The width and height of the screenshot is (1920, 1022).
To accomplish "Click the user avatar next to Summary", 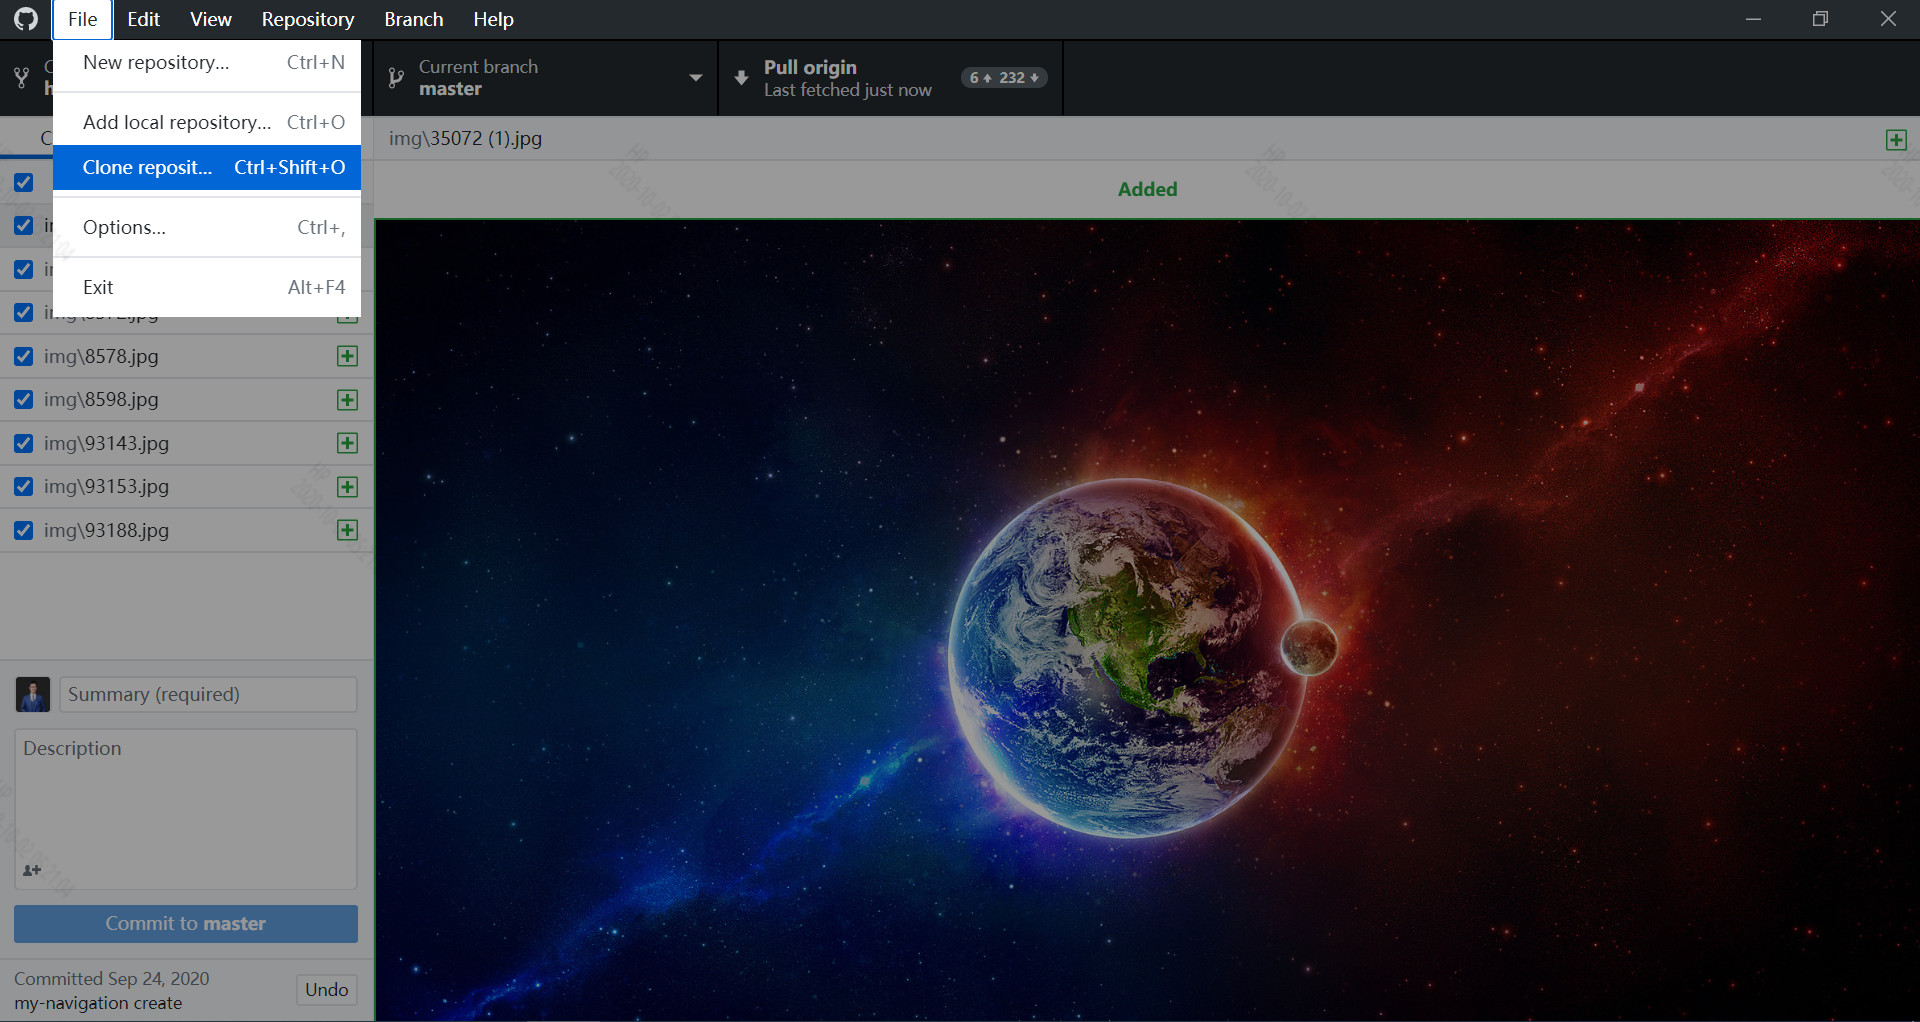I will (x=33, y=694).
